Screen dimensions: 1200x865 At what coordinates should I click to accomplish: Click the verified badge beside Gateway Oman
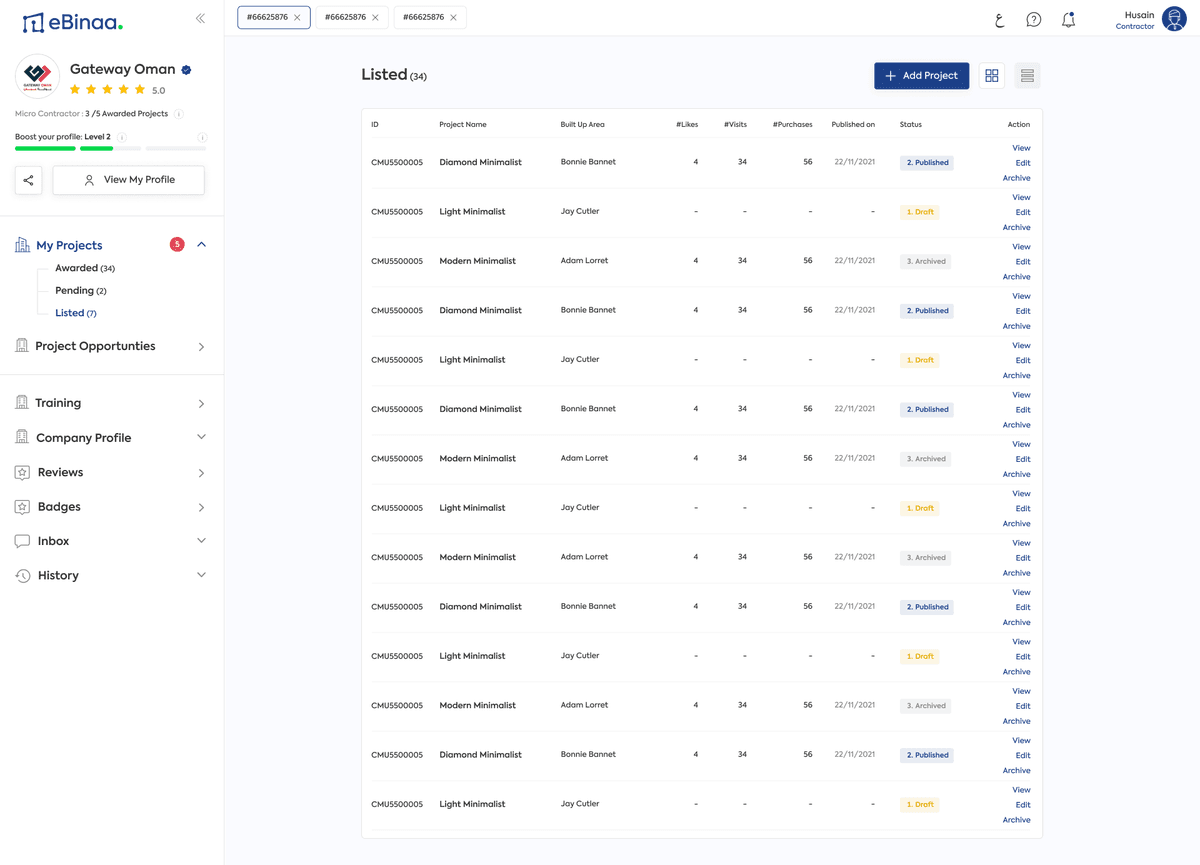186,70
